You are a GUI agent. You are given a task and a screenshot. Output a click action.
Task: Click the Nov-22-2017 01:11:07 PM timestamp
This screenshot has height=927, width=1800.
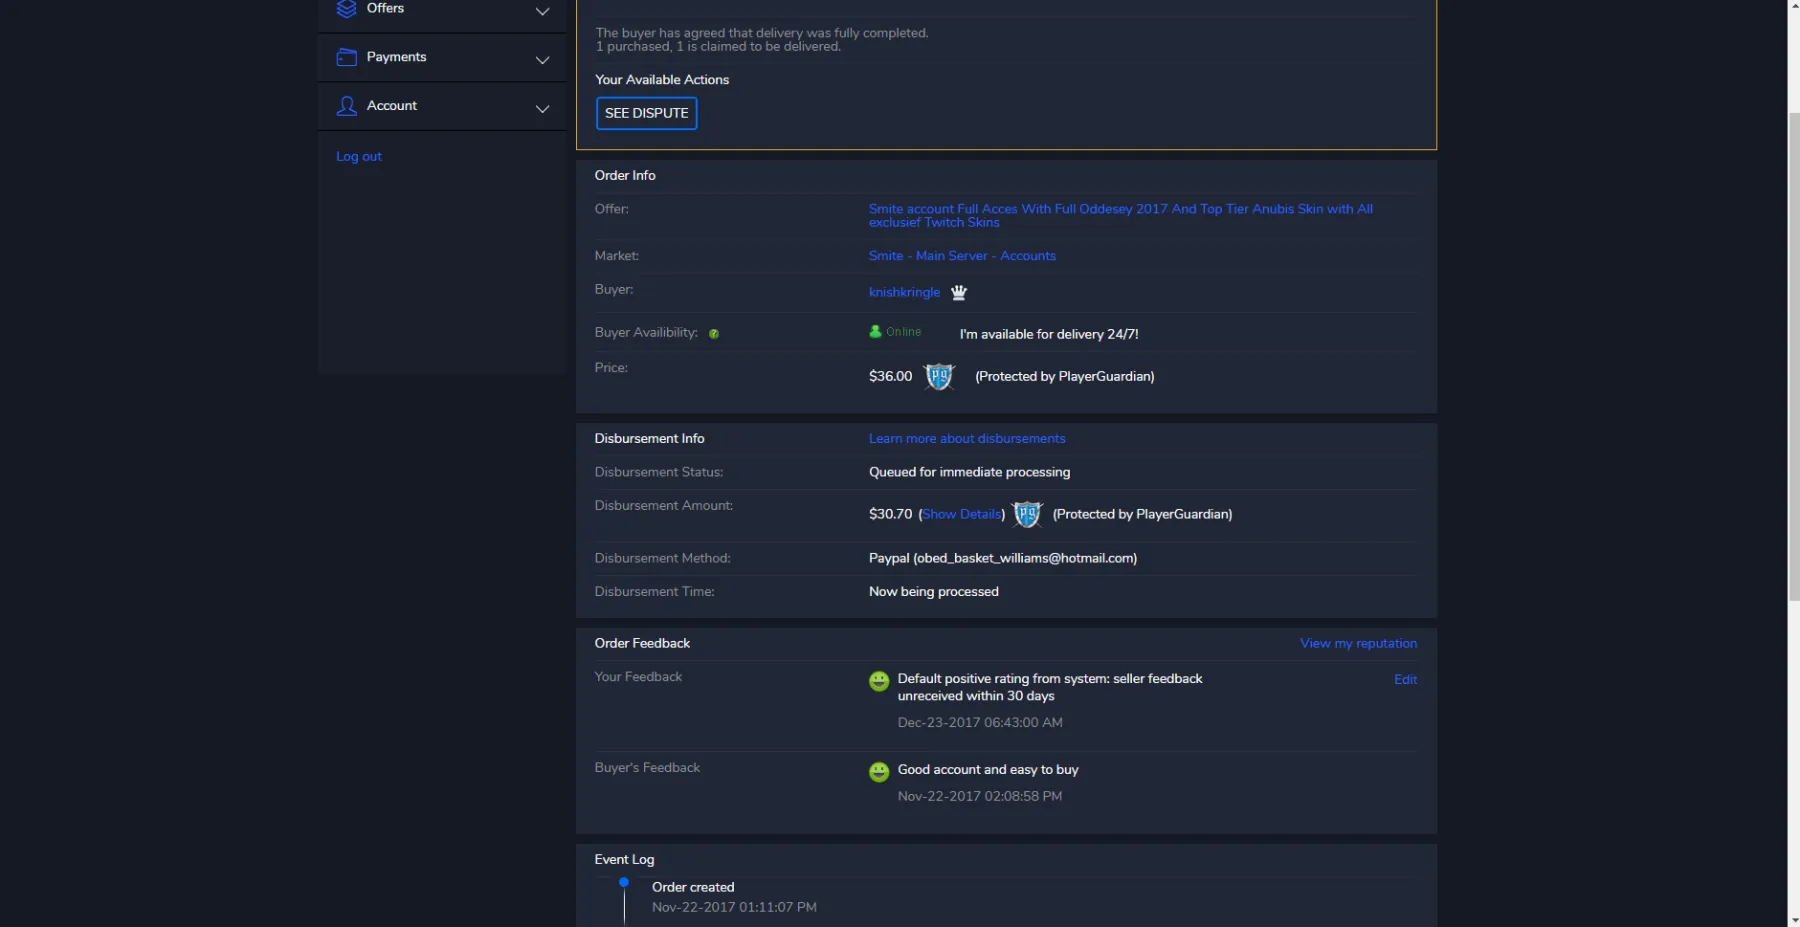734,908
